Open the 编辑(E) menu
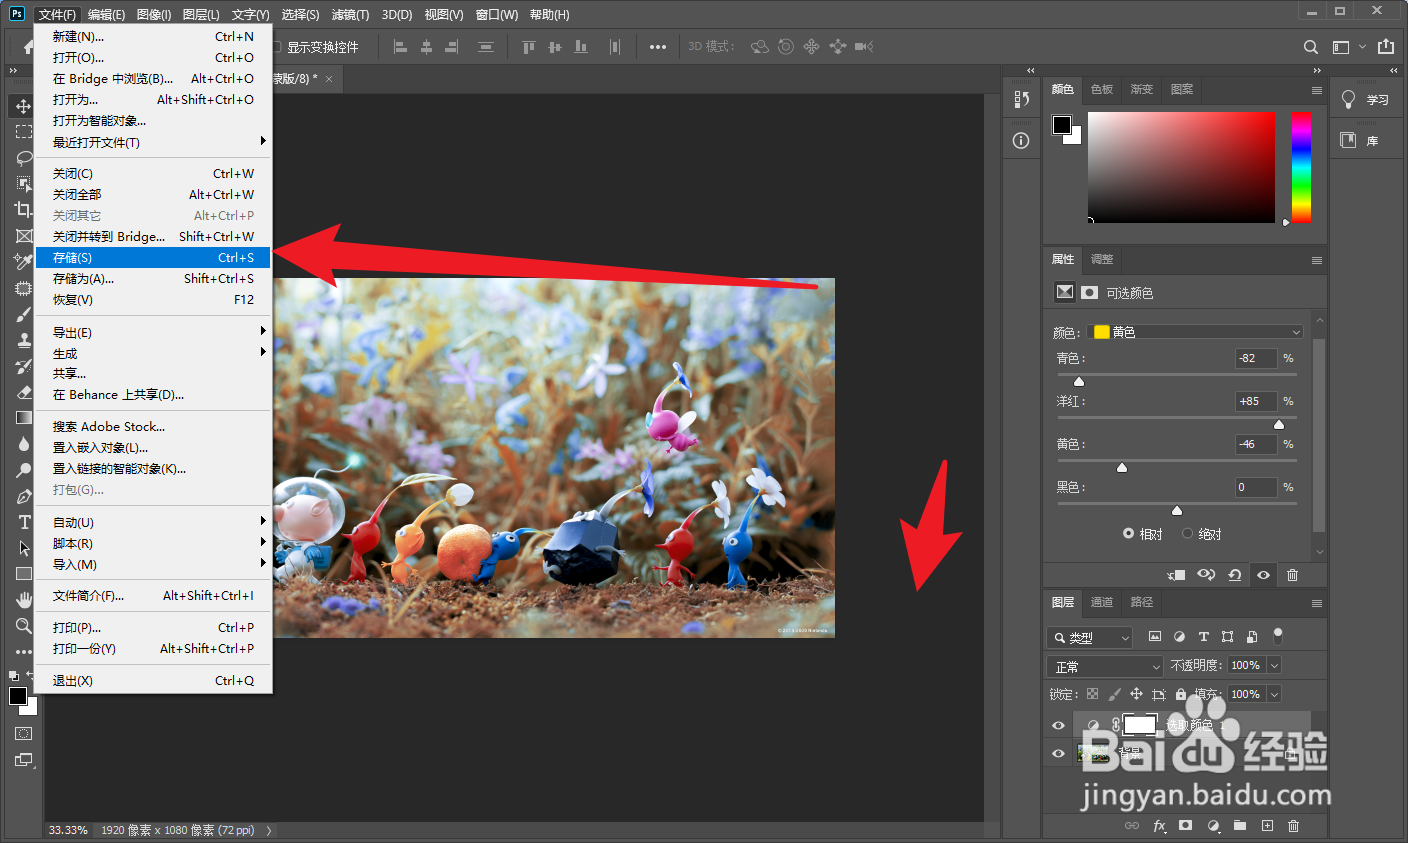 pos(106,14)
